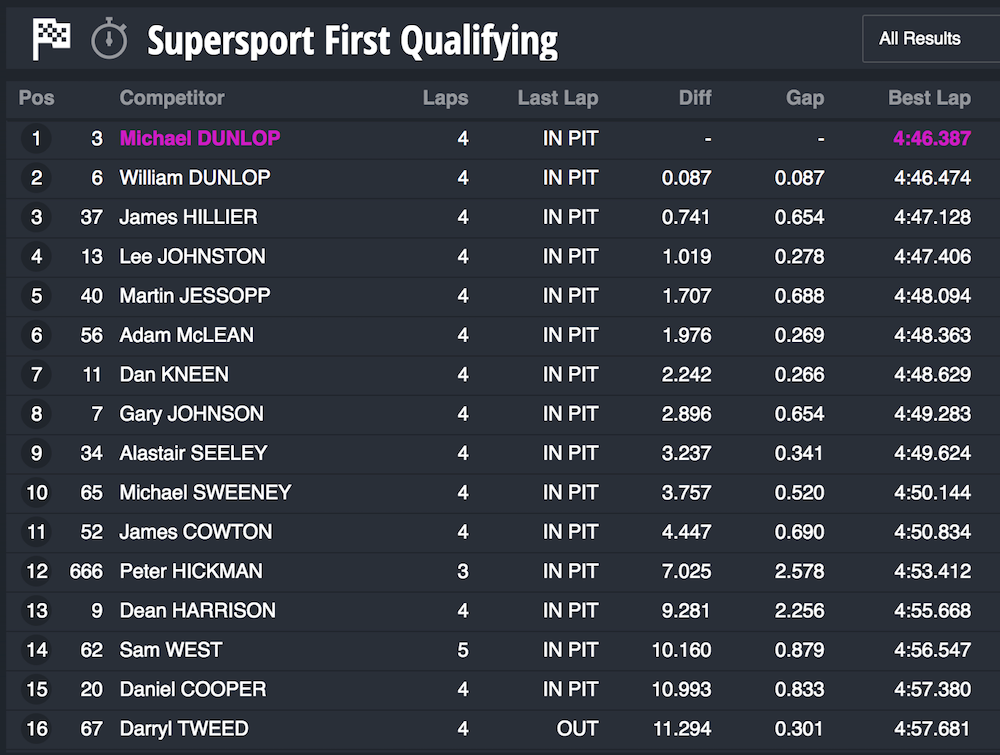1000x755 pixels.
Task: Click the Supersport First Qualifying title
Action: pos(352,41)
